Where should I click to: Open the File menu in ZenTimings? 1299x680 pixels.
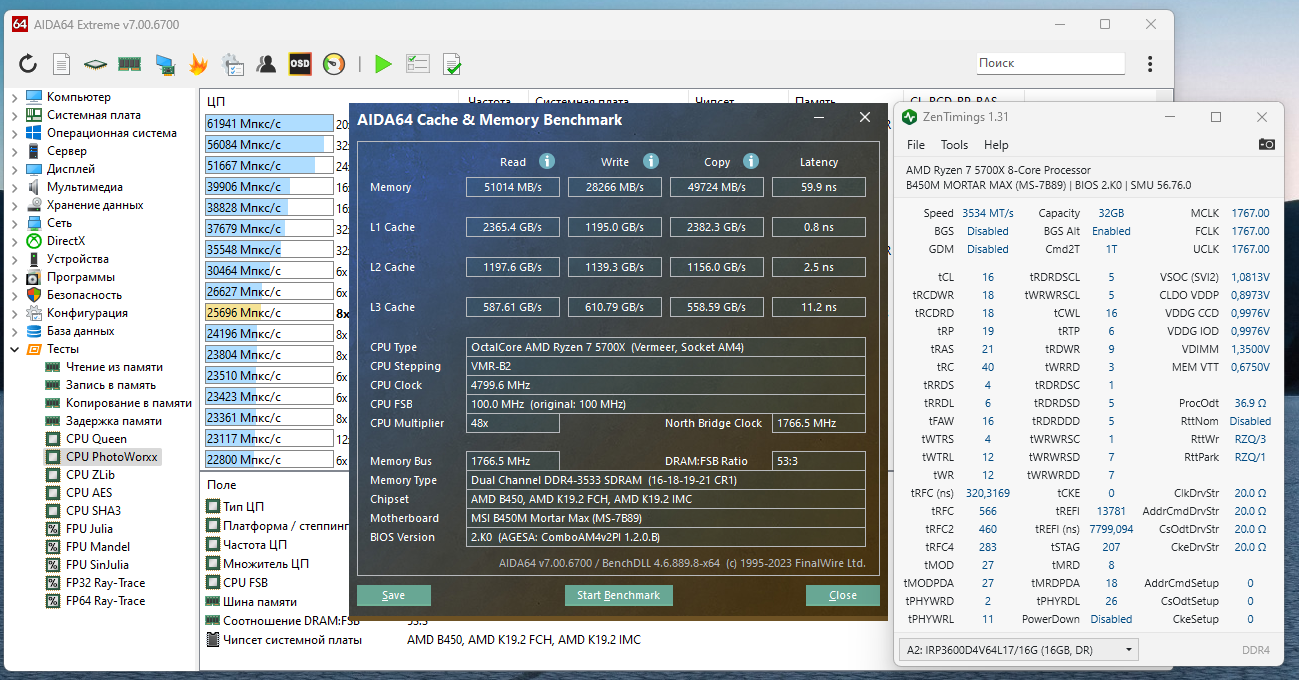pyautogui.click(x=916, y=145)
